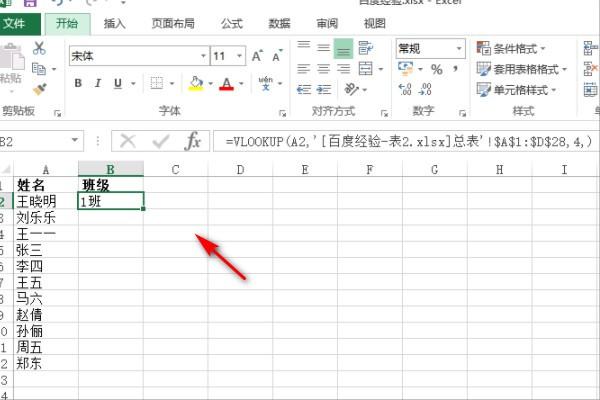The height and width of the screenshot is (400, 600).
Task: Open the Name Box dropdown arrow
Action: pyautogui.click(x=75, y=140)
